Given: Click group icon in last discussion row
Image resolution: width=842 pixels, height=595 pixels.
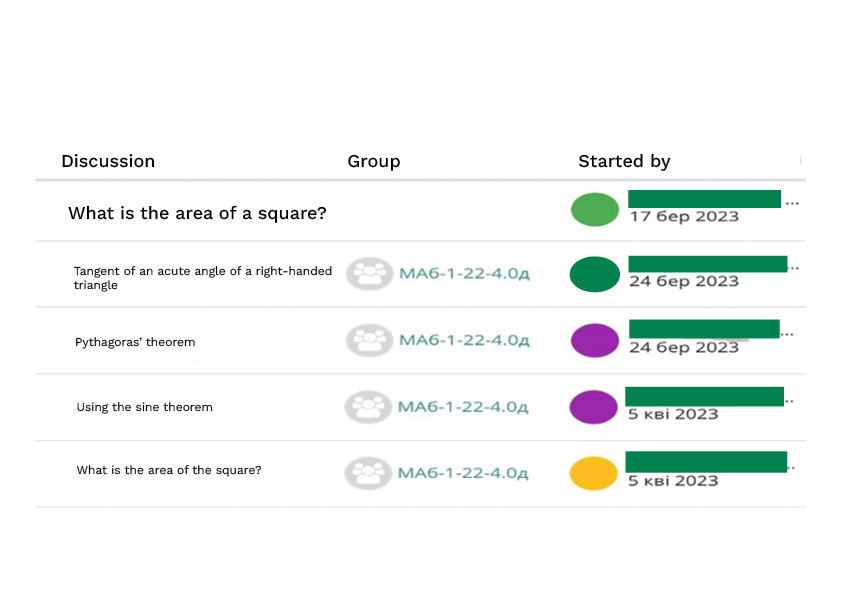Looking at the screenshot, I should point(368,473).
